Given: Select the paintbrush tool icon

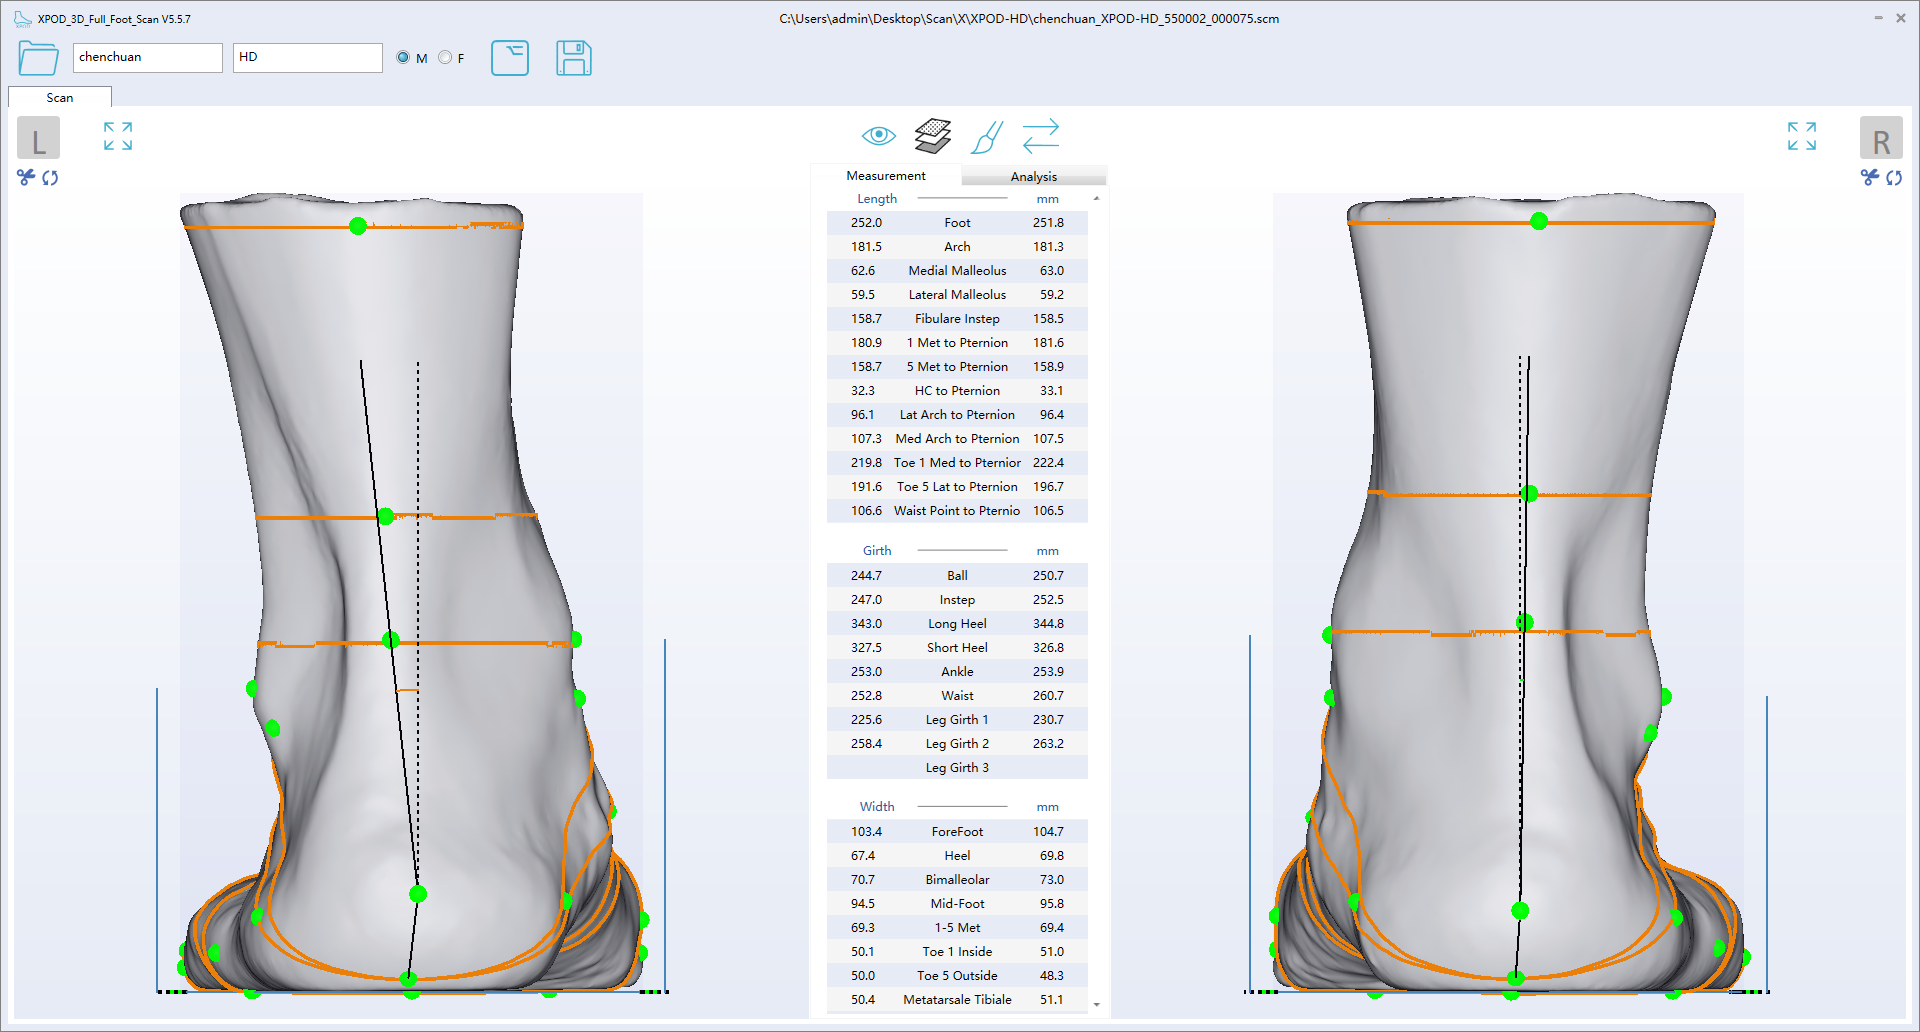Looking at the screenshot, I should 986,137.
